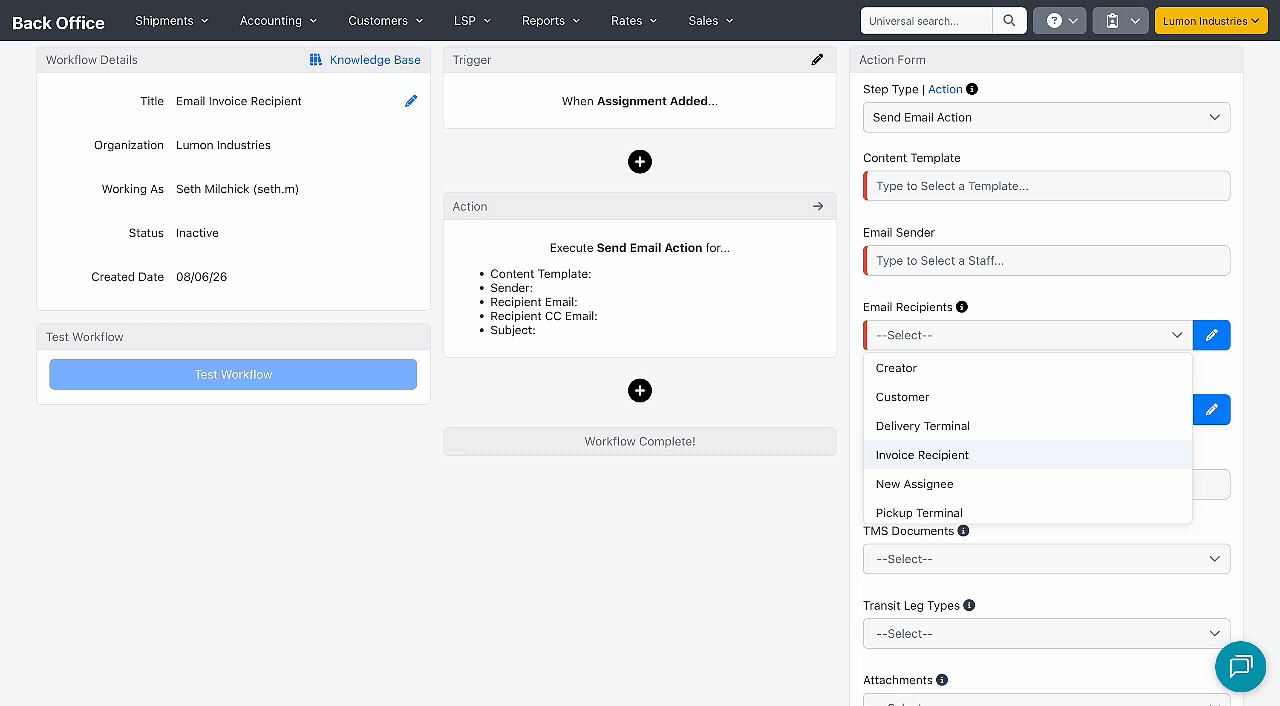Click the universal search magnifier button
This screenshot has height=706, width=1280.
pyautogui.click(x=1010, y=20)
